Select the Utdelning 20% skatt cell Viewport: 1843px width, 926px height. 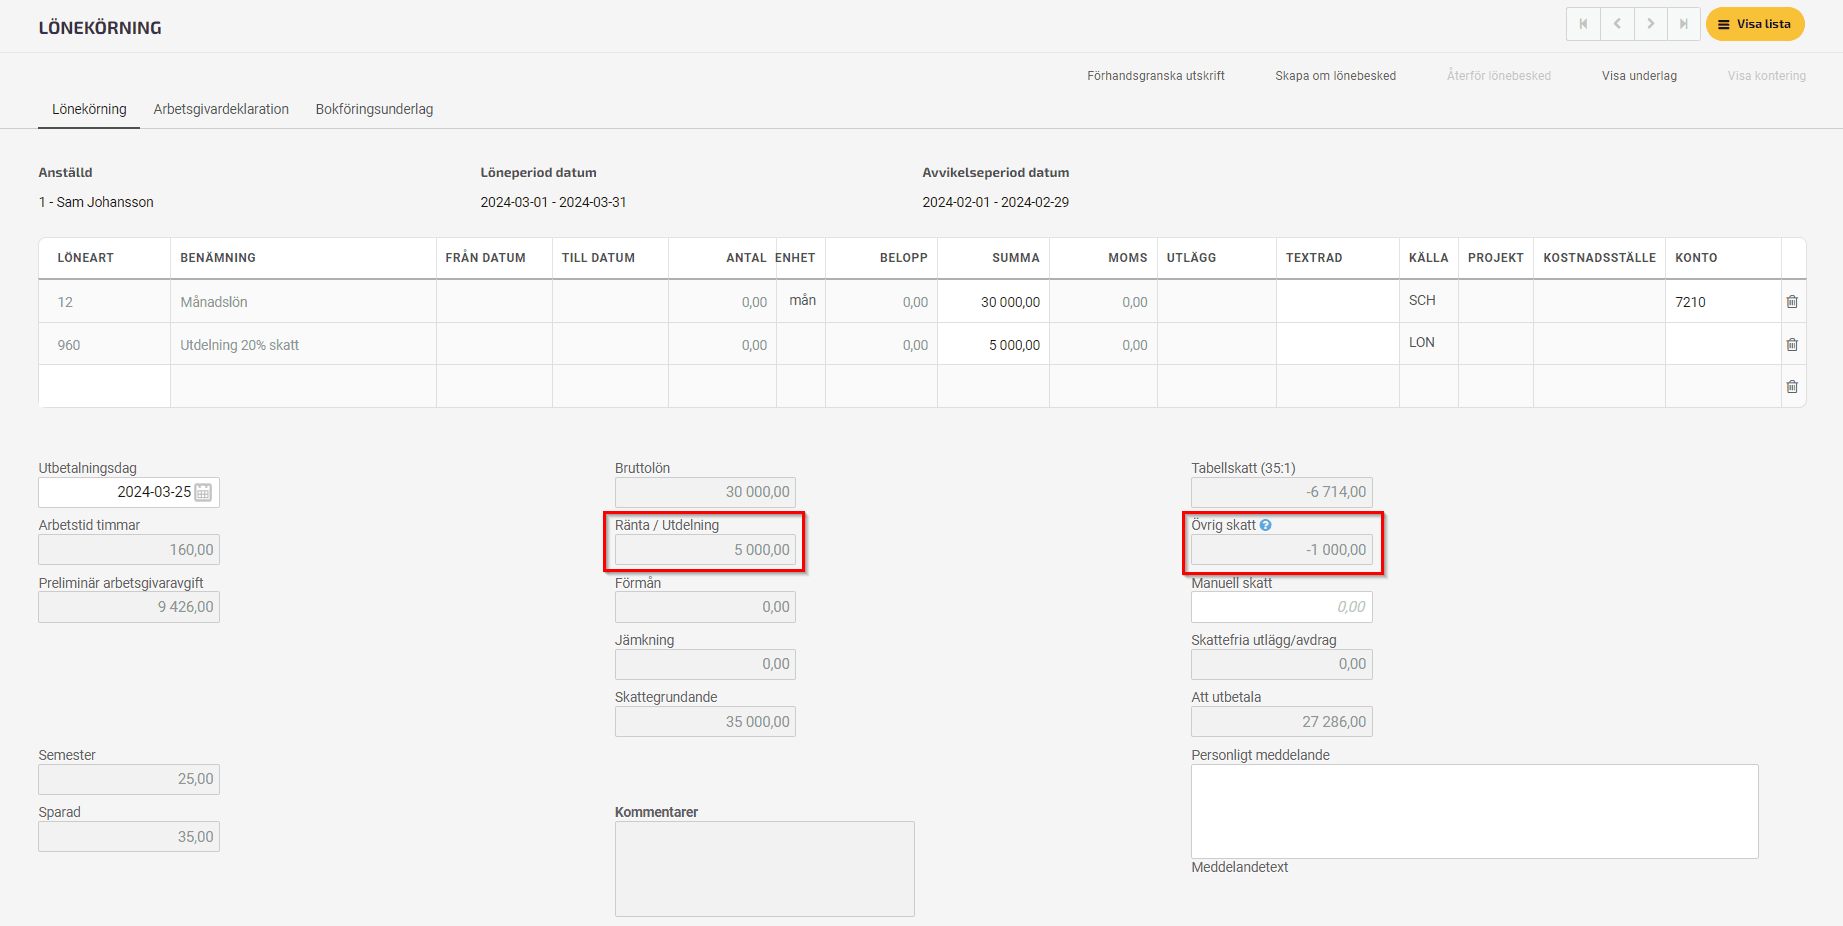(303, 345)
